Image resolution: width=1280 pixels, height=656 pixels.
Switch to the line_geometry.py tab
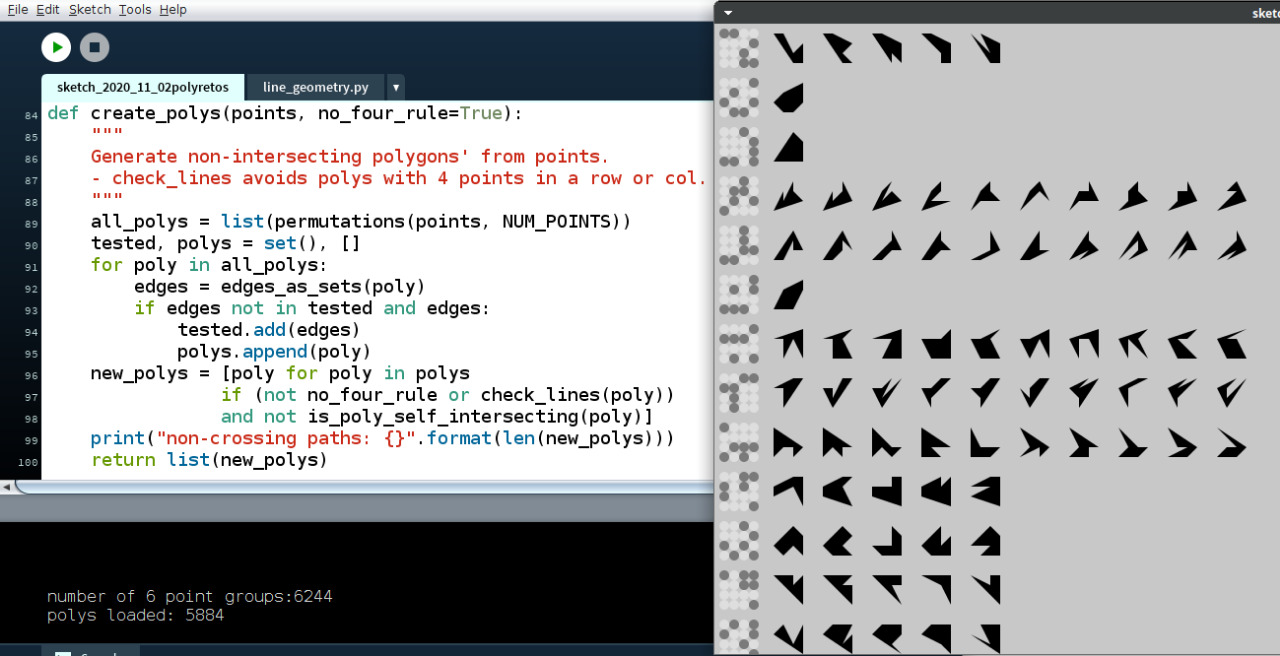click(315, 87)
